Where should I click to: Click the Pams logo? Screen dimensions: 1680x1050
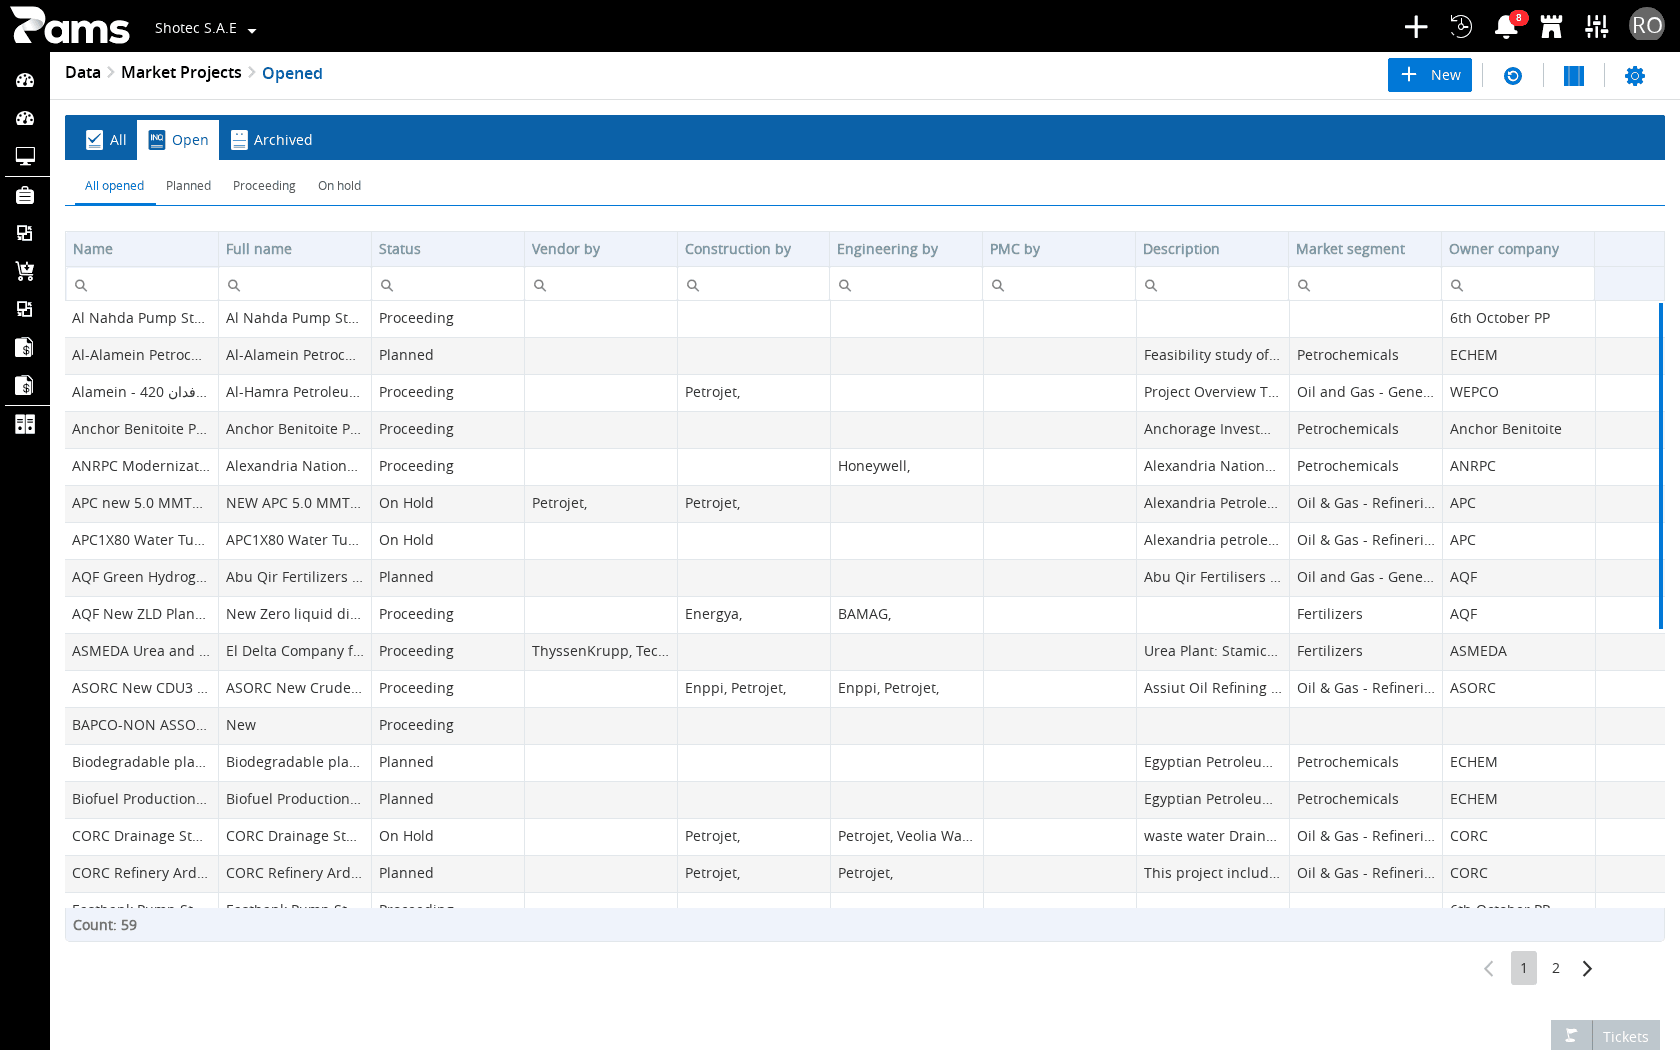tap(70, 26)
